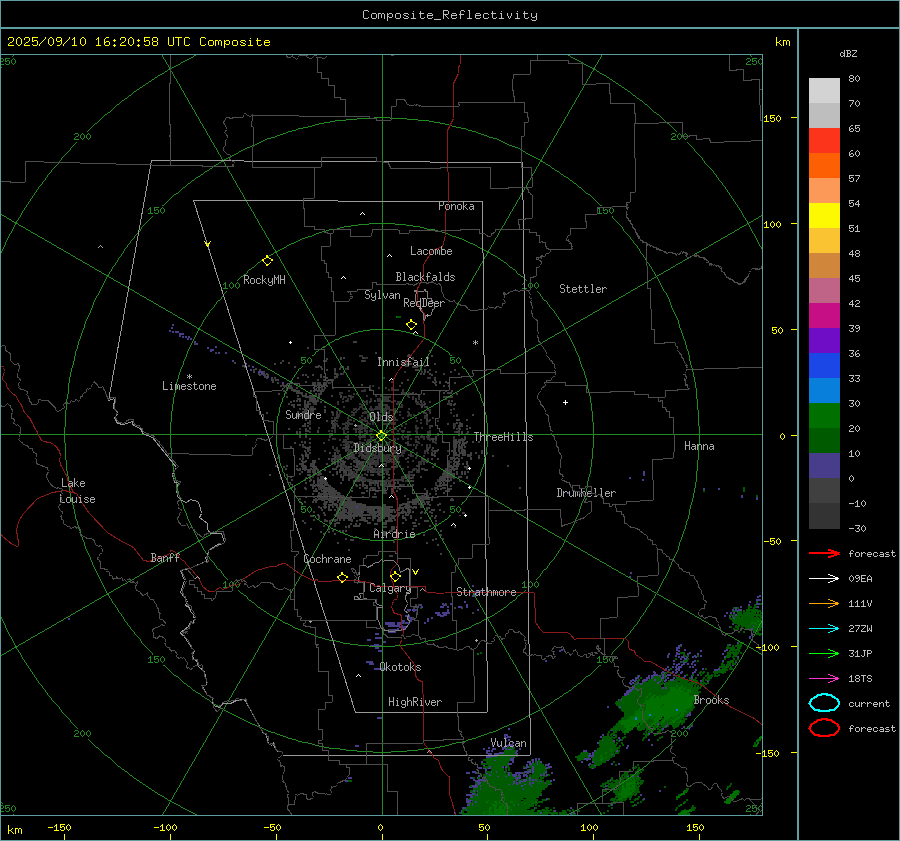Screen dimensions: 900x841
Task: Click the '18TS' legend text
Action: coord(860,679)
